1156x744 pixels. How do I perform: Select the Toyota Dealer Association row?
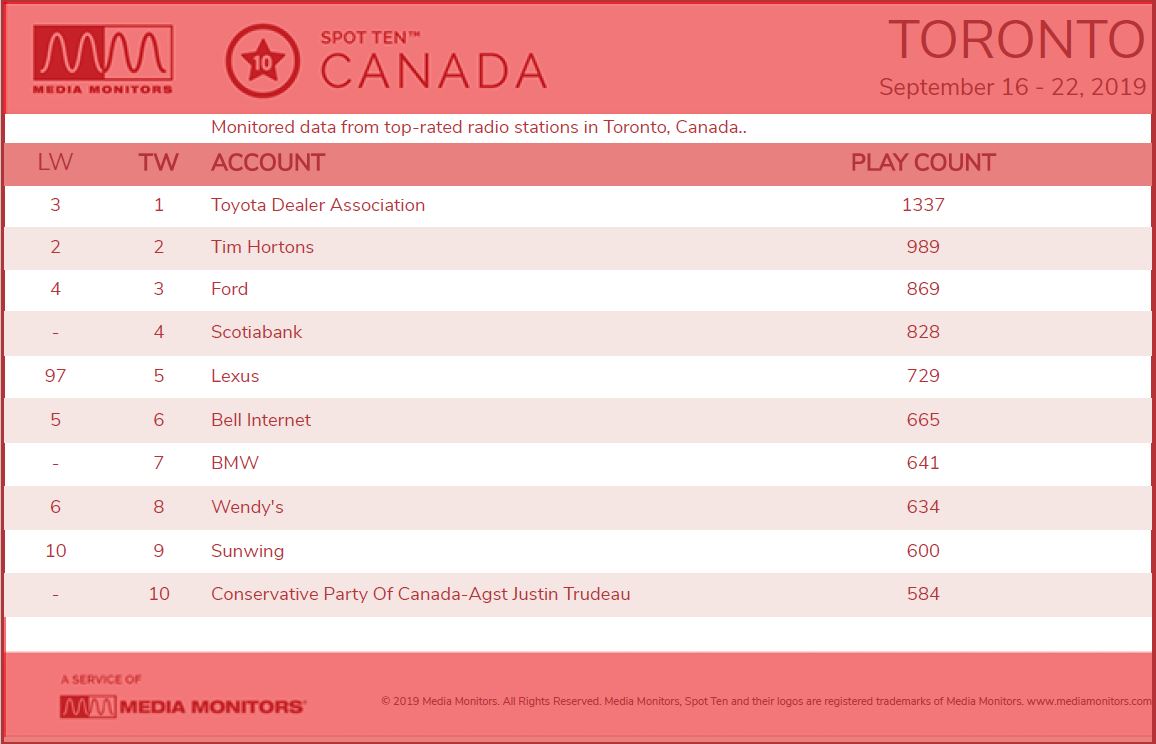[x=577, y=205]
